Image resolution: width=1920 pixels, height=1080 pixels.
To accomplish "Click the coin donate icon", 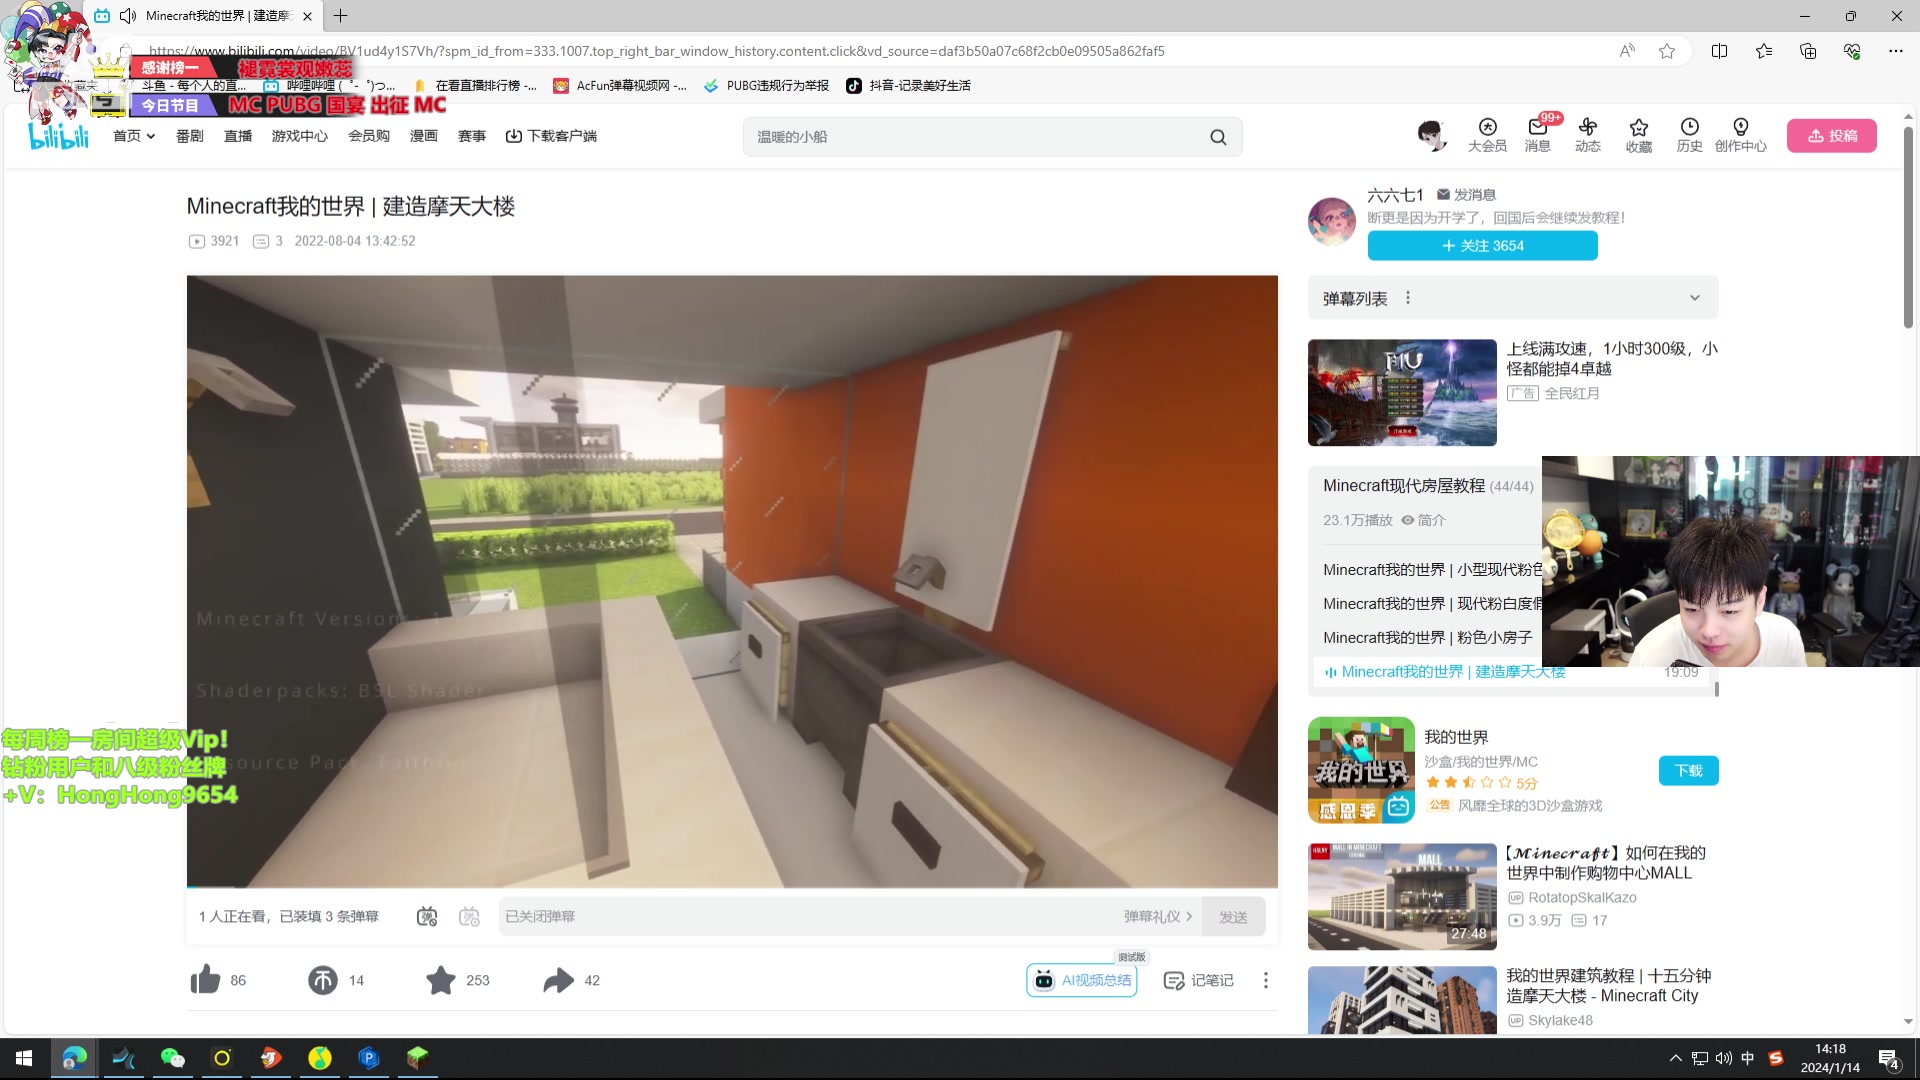I will (323, 980).
